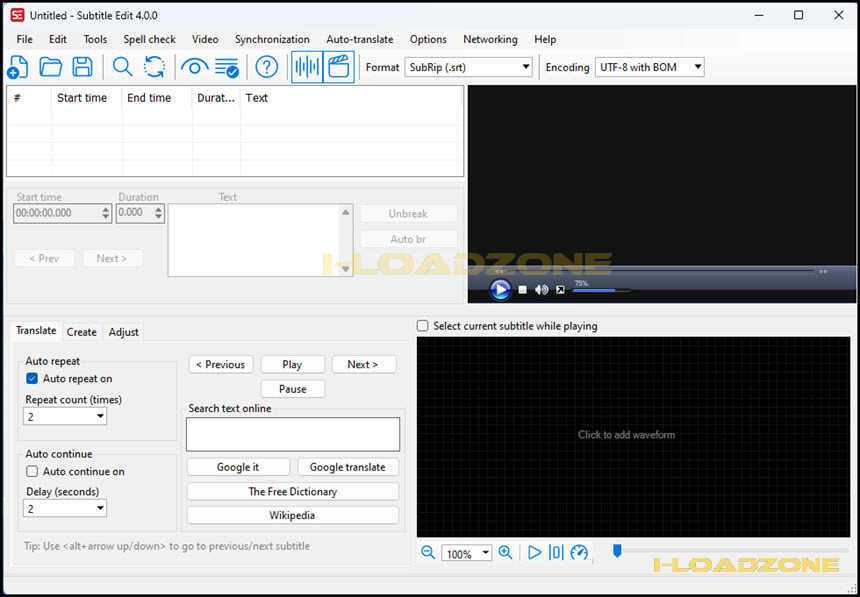This screenshot has height=597, width=860.
Task: Check Select current subtitle while playing
Action: 422,326
